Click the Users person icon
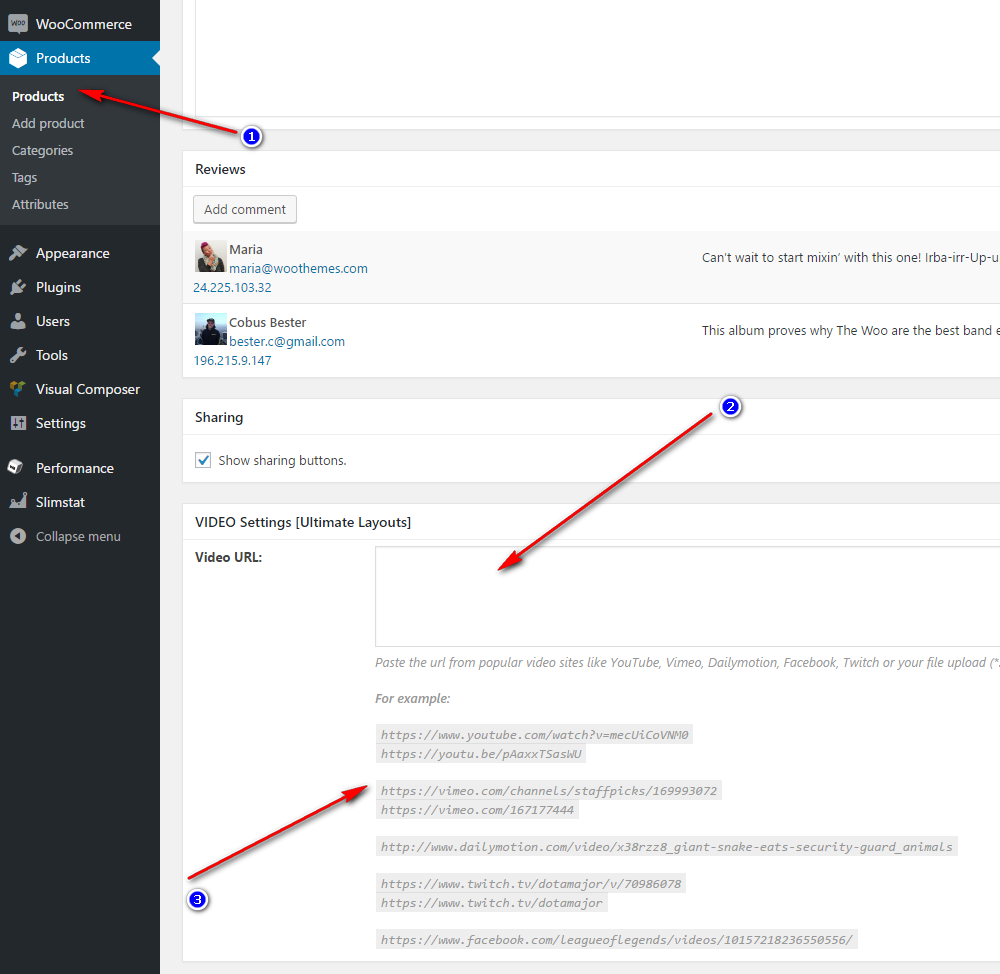This screenshot has height=974, width=1000. click(x=18, y=321)
